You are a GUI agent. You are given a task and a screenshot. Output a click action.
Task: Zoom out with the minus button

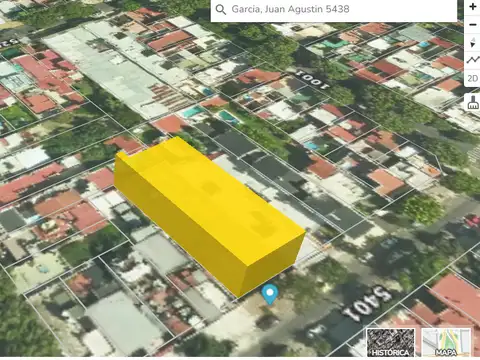tap(472, 25)
